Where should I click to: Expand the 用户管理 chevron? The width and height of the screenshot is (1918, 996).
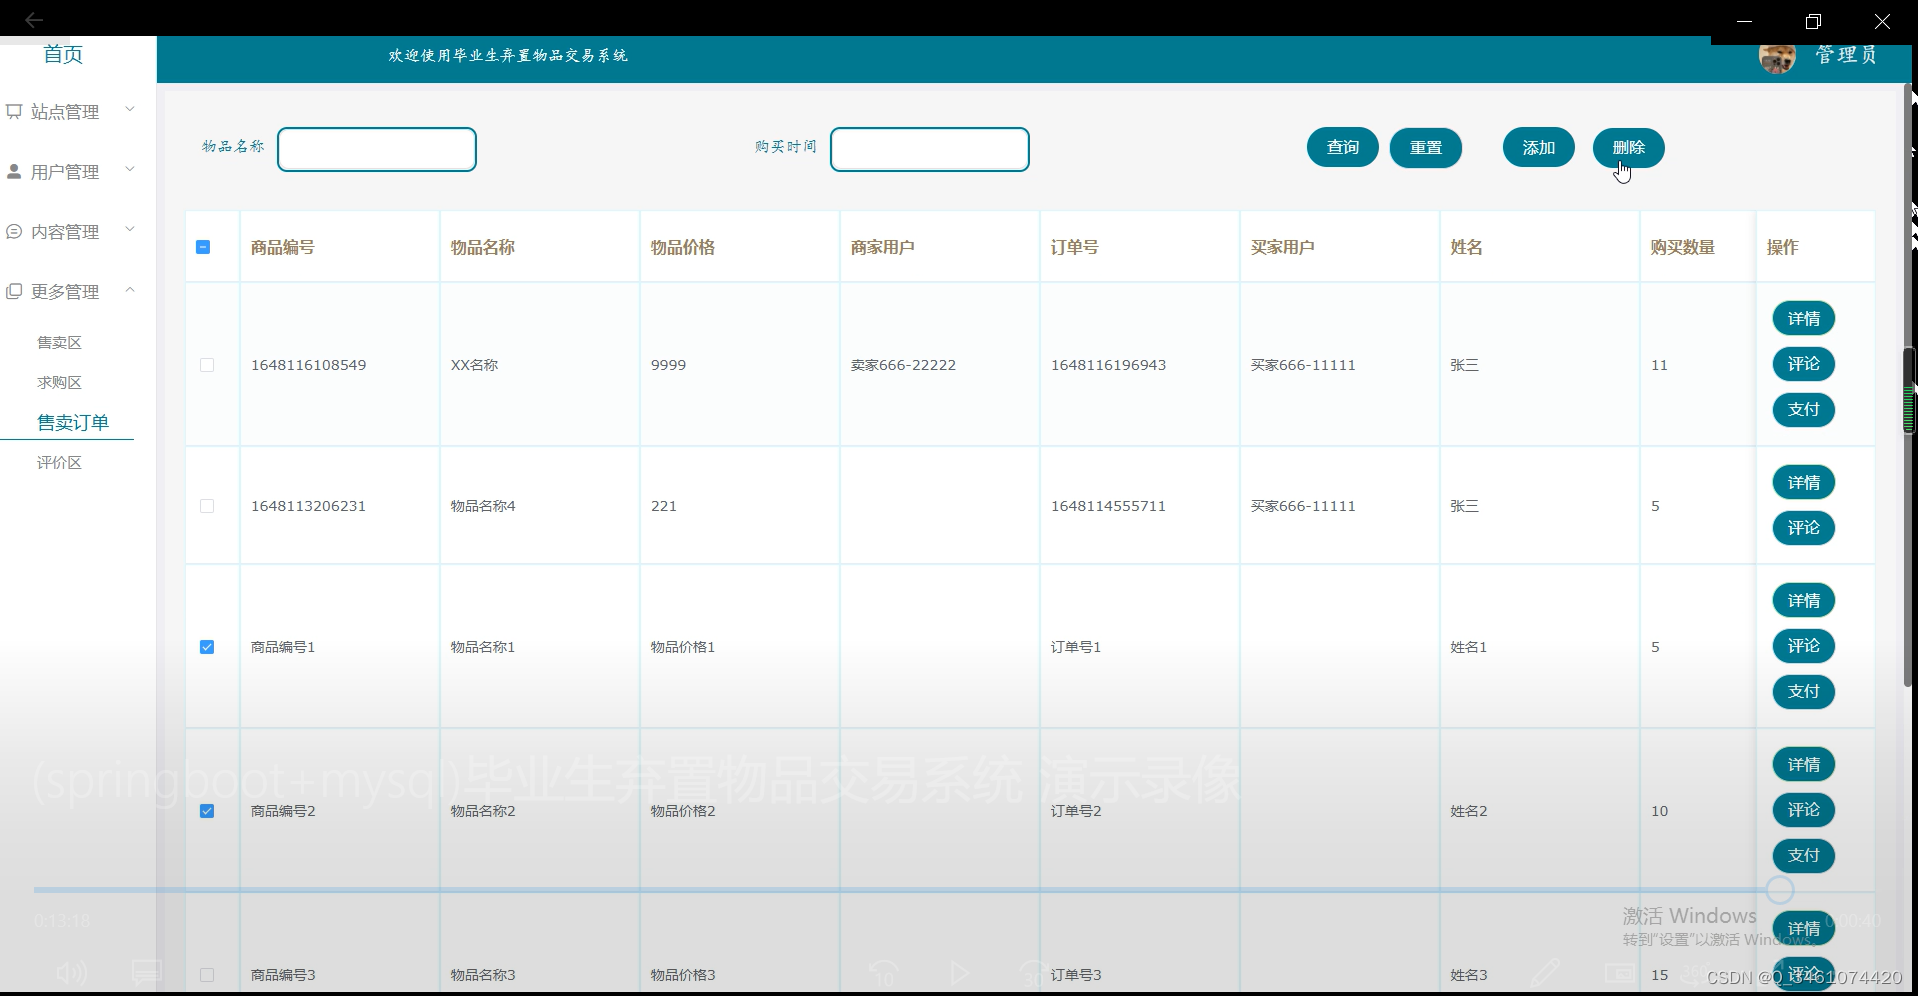(130, 169)
